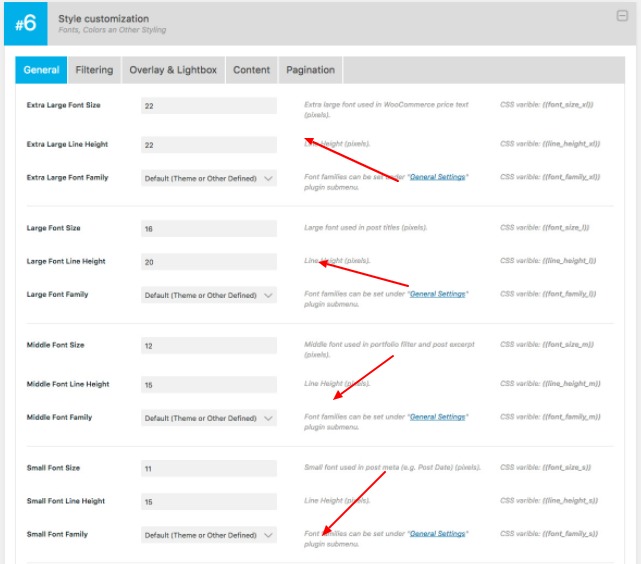Expand the Large Font Family dropdown
This screenshot has height=564, width=641.
[209, 295]
